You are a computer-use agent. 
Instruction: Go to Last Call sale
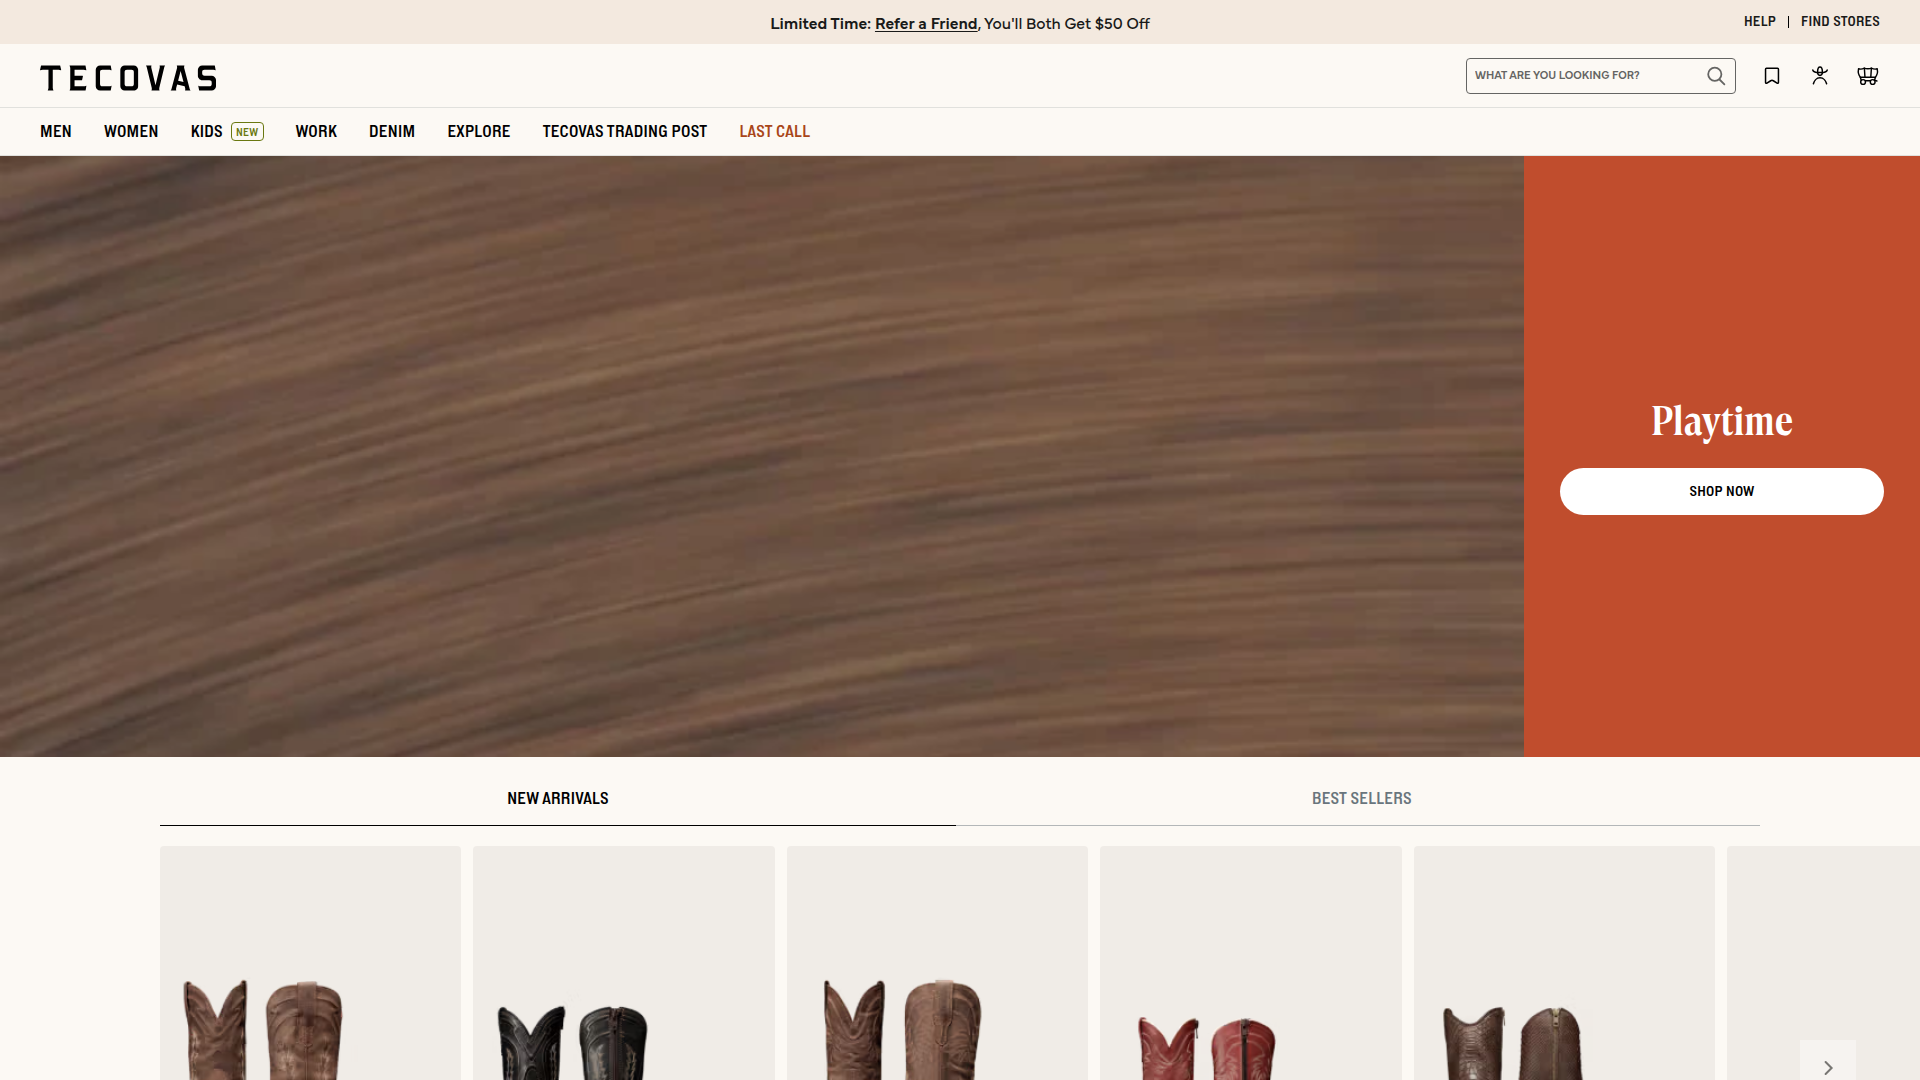775,132
